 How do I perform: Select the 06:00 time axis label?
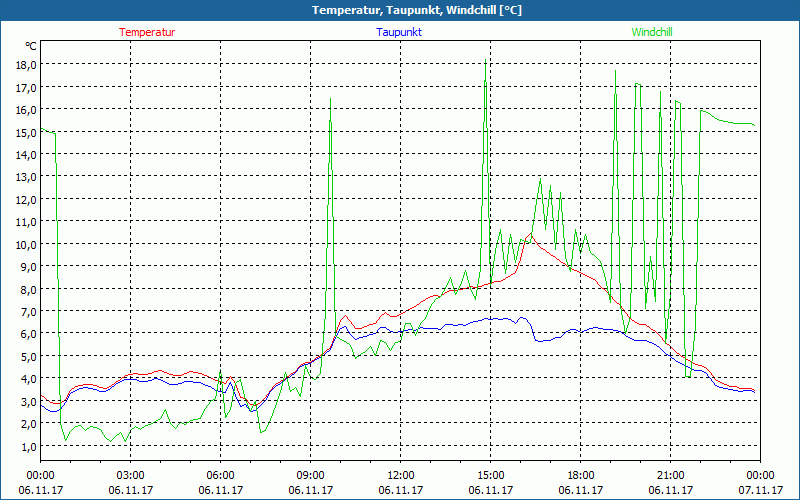(220, 475)
